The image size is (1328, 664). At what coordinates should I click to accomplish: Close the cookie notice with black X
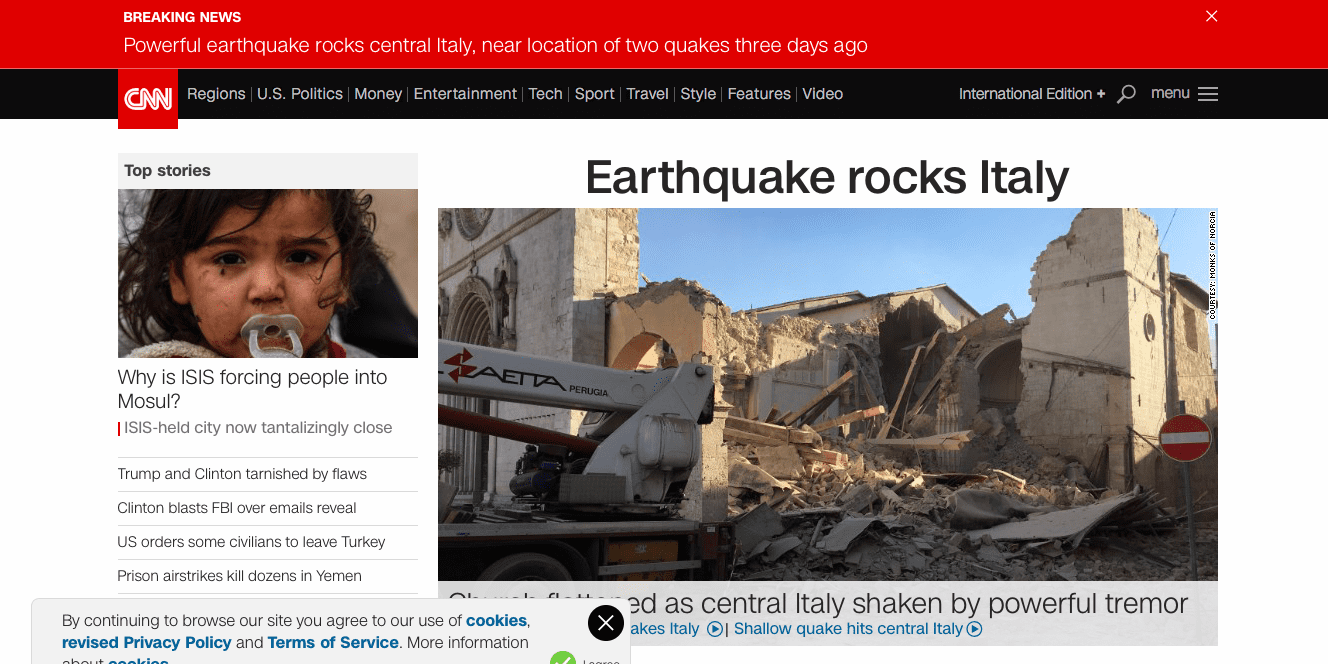tap(605, 623)
